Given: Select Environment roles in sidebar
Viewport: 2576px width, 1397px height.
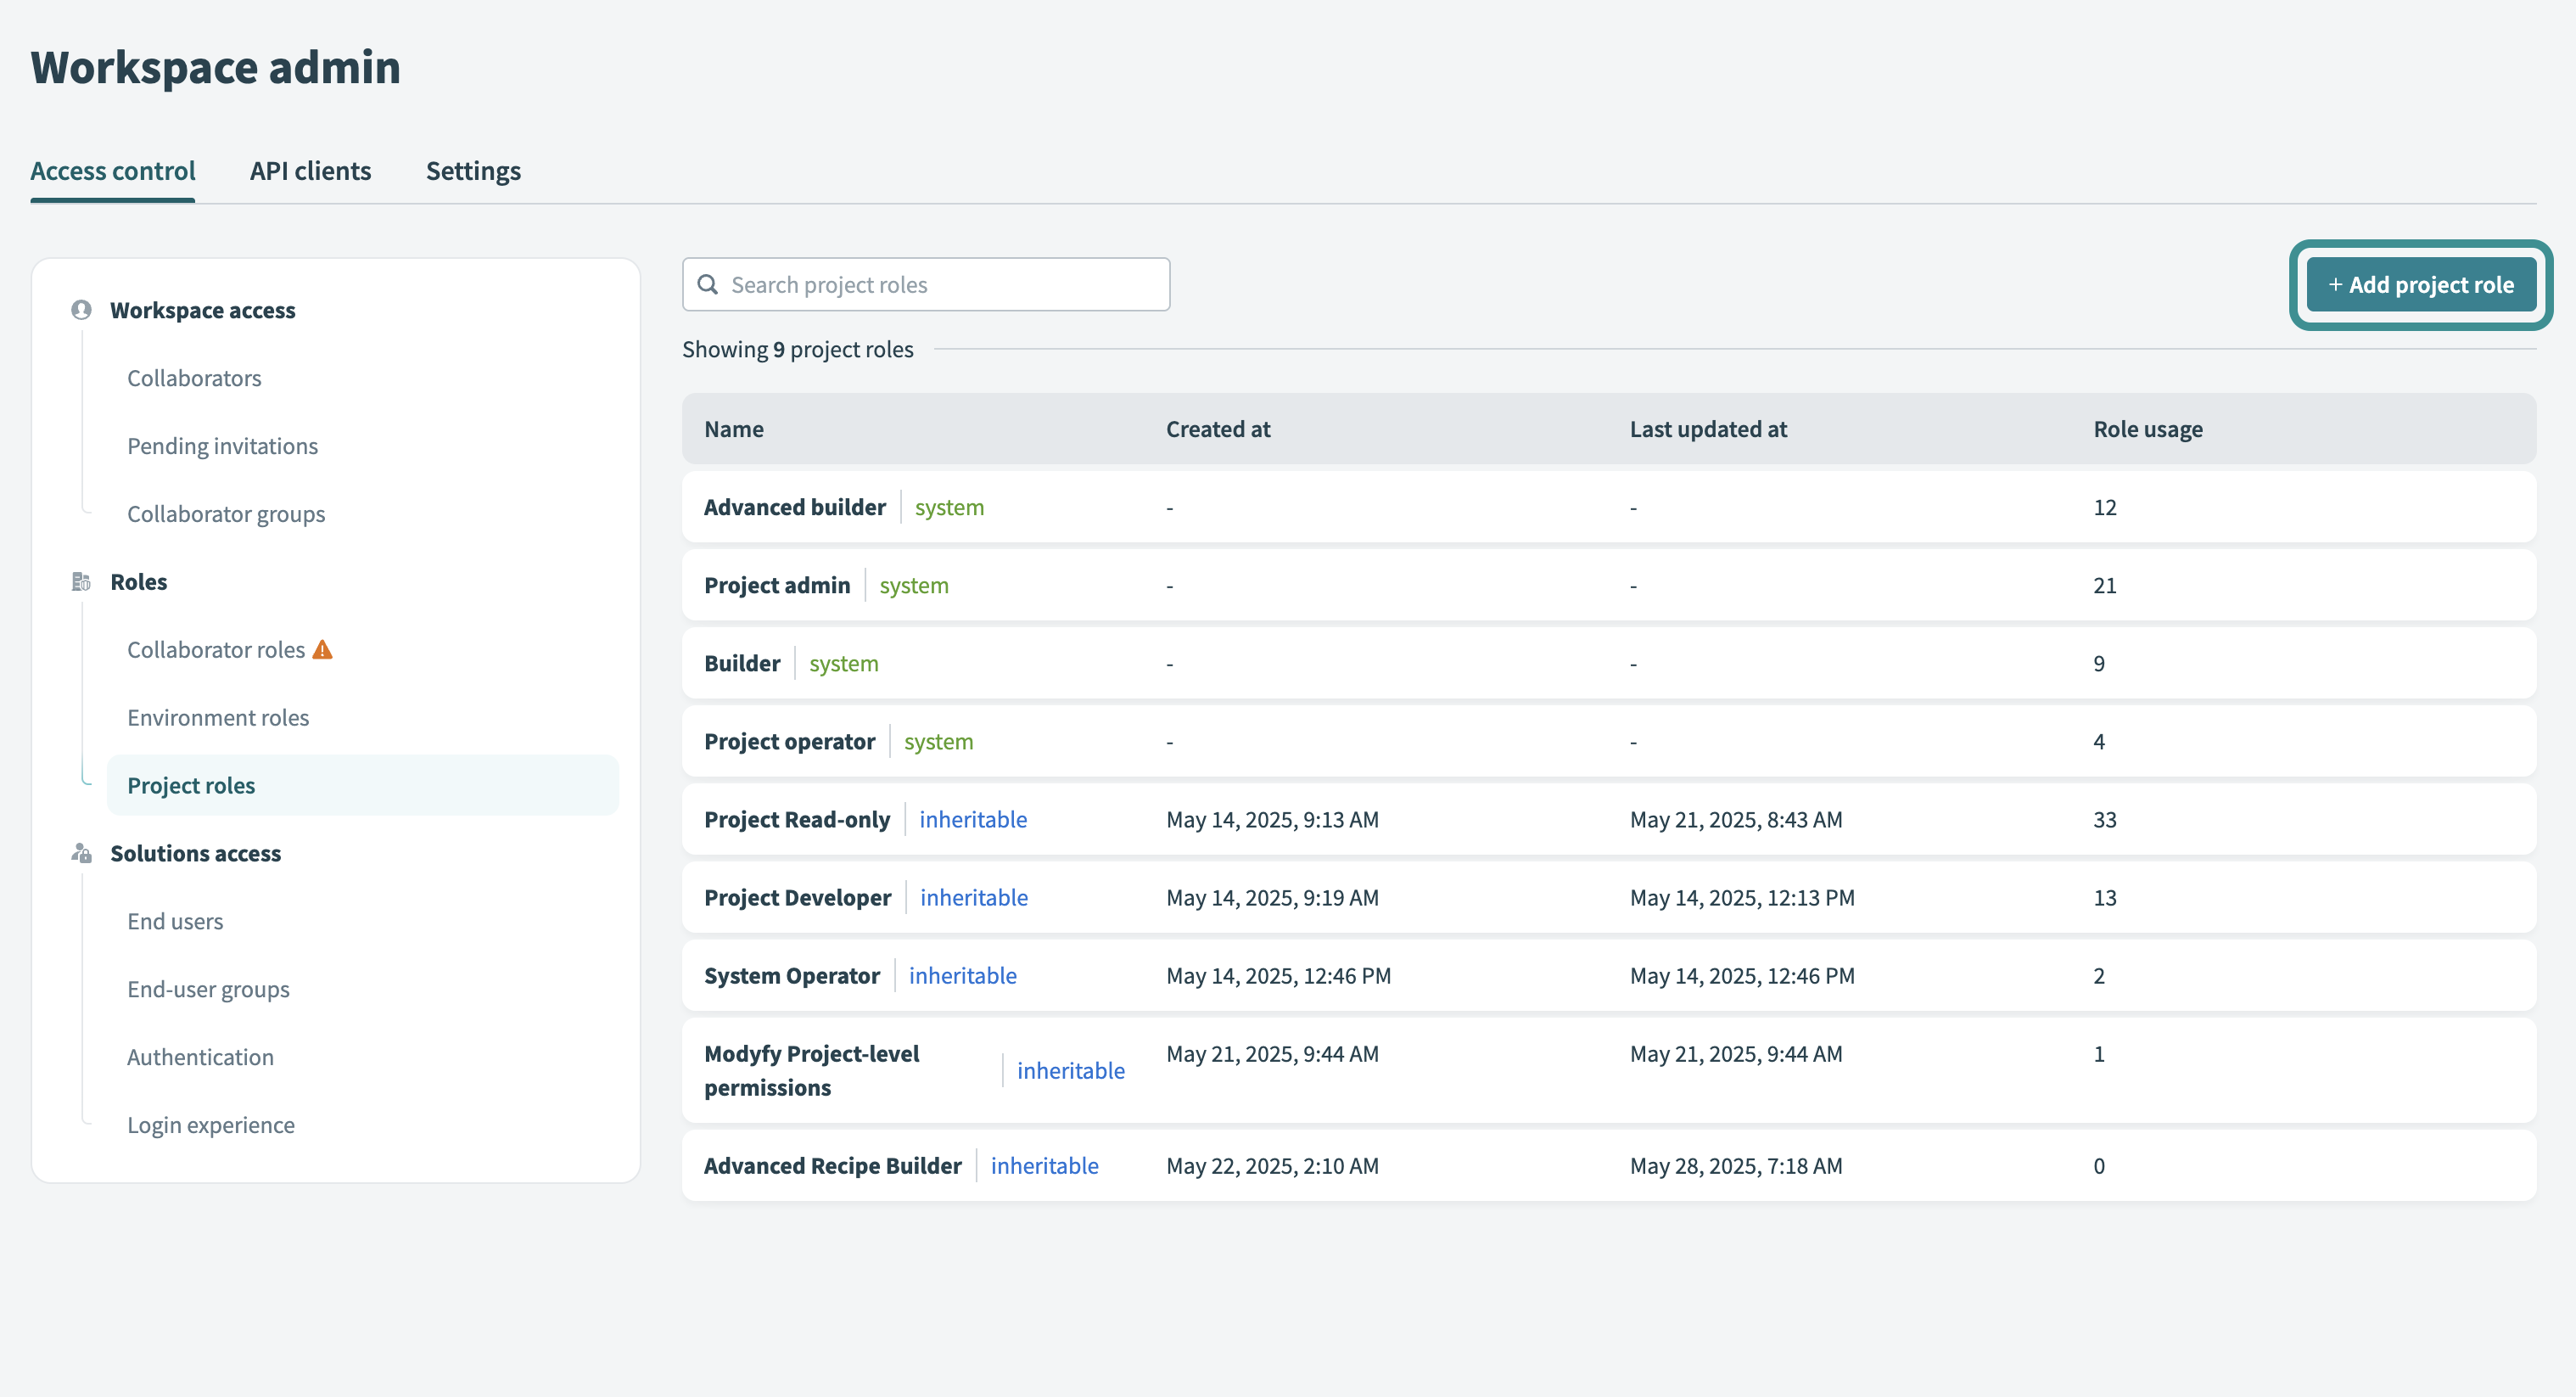Looking at the screenshot, I should click(218, 718).
